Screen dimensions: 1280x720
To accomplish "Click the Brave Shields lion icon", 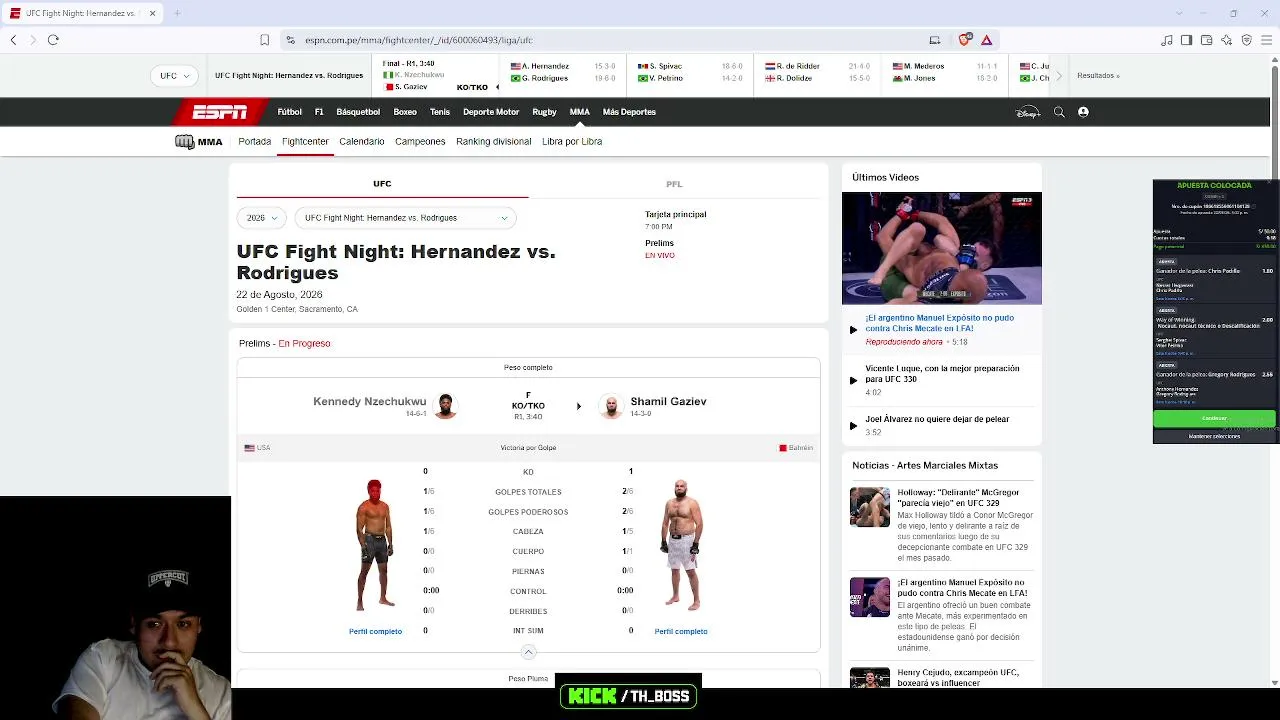I will click(x=964, y=40).
